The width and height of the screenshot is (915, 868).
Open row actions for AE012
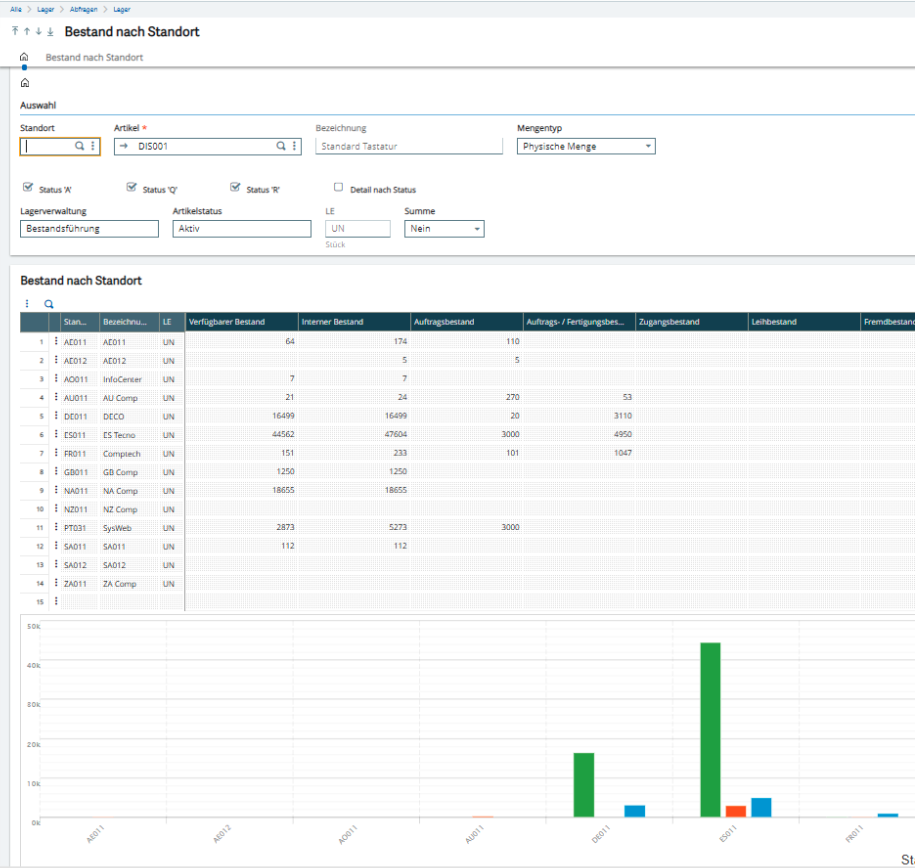click(56, 360)
